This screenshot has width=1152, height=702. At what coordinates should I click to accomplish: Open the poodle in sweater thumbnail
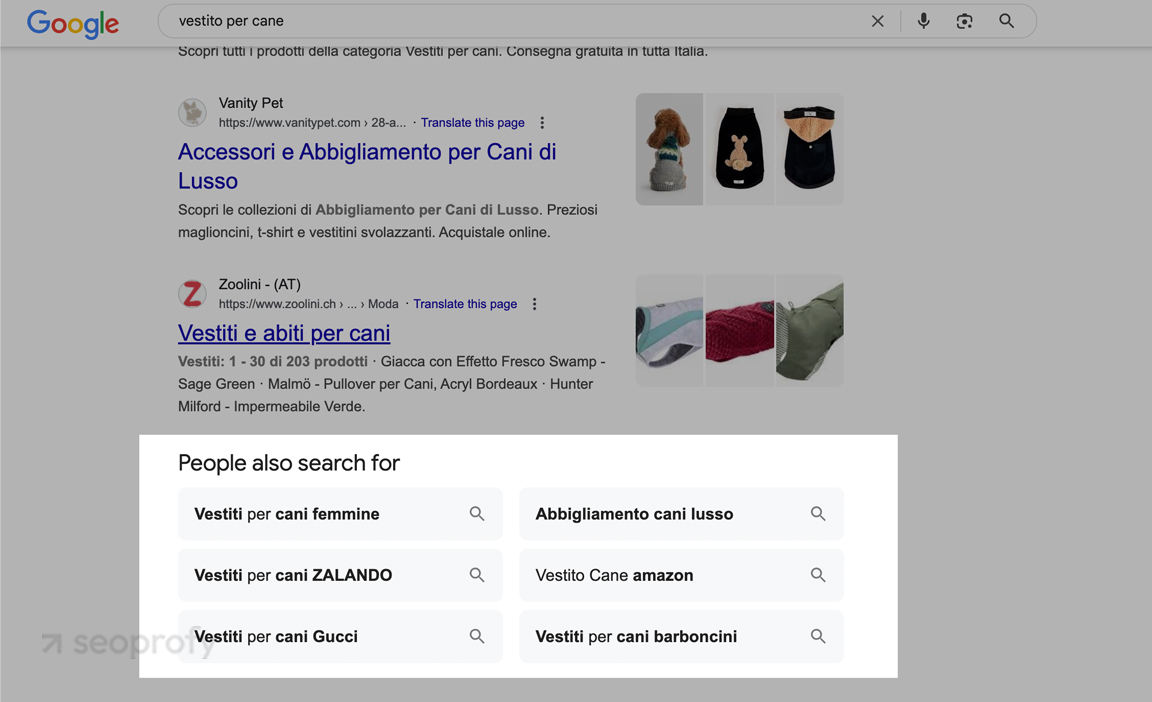coord(669,149)
